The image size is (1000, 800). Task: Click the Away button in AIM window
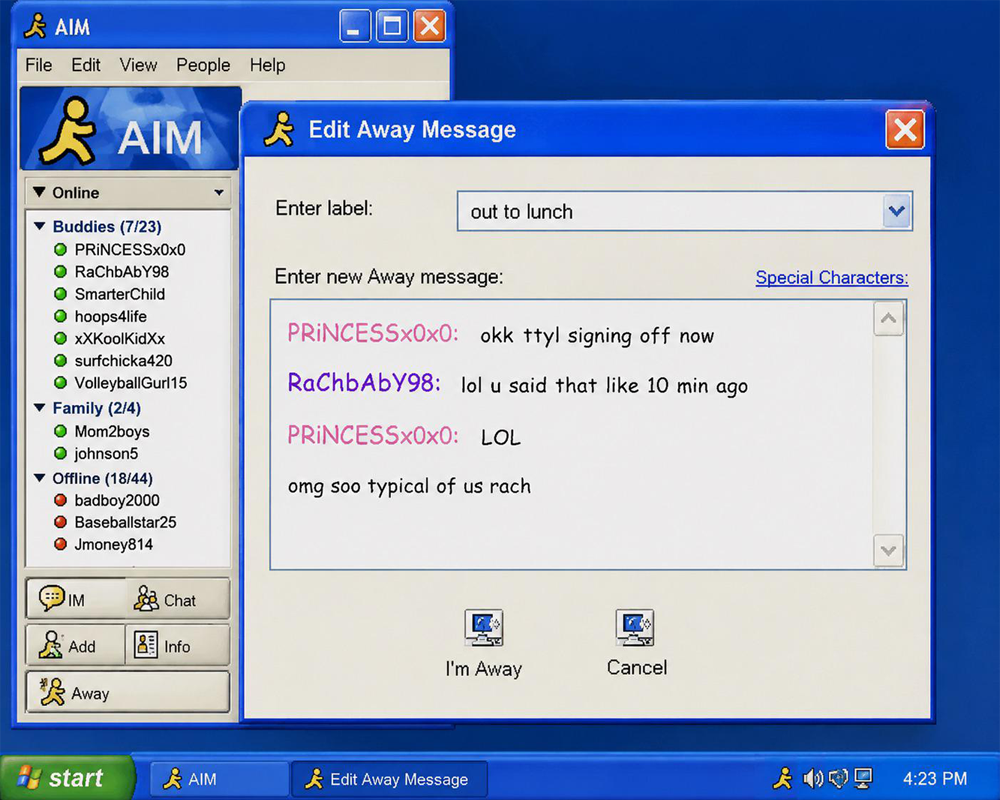(128, 692)
